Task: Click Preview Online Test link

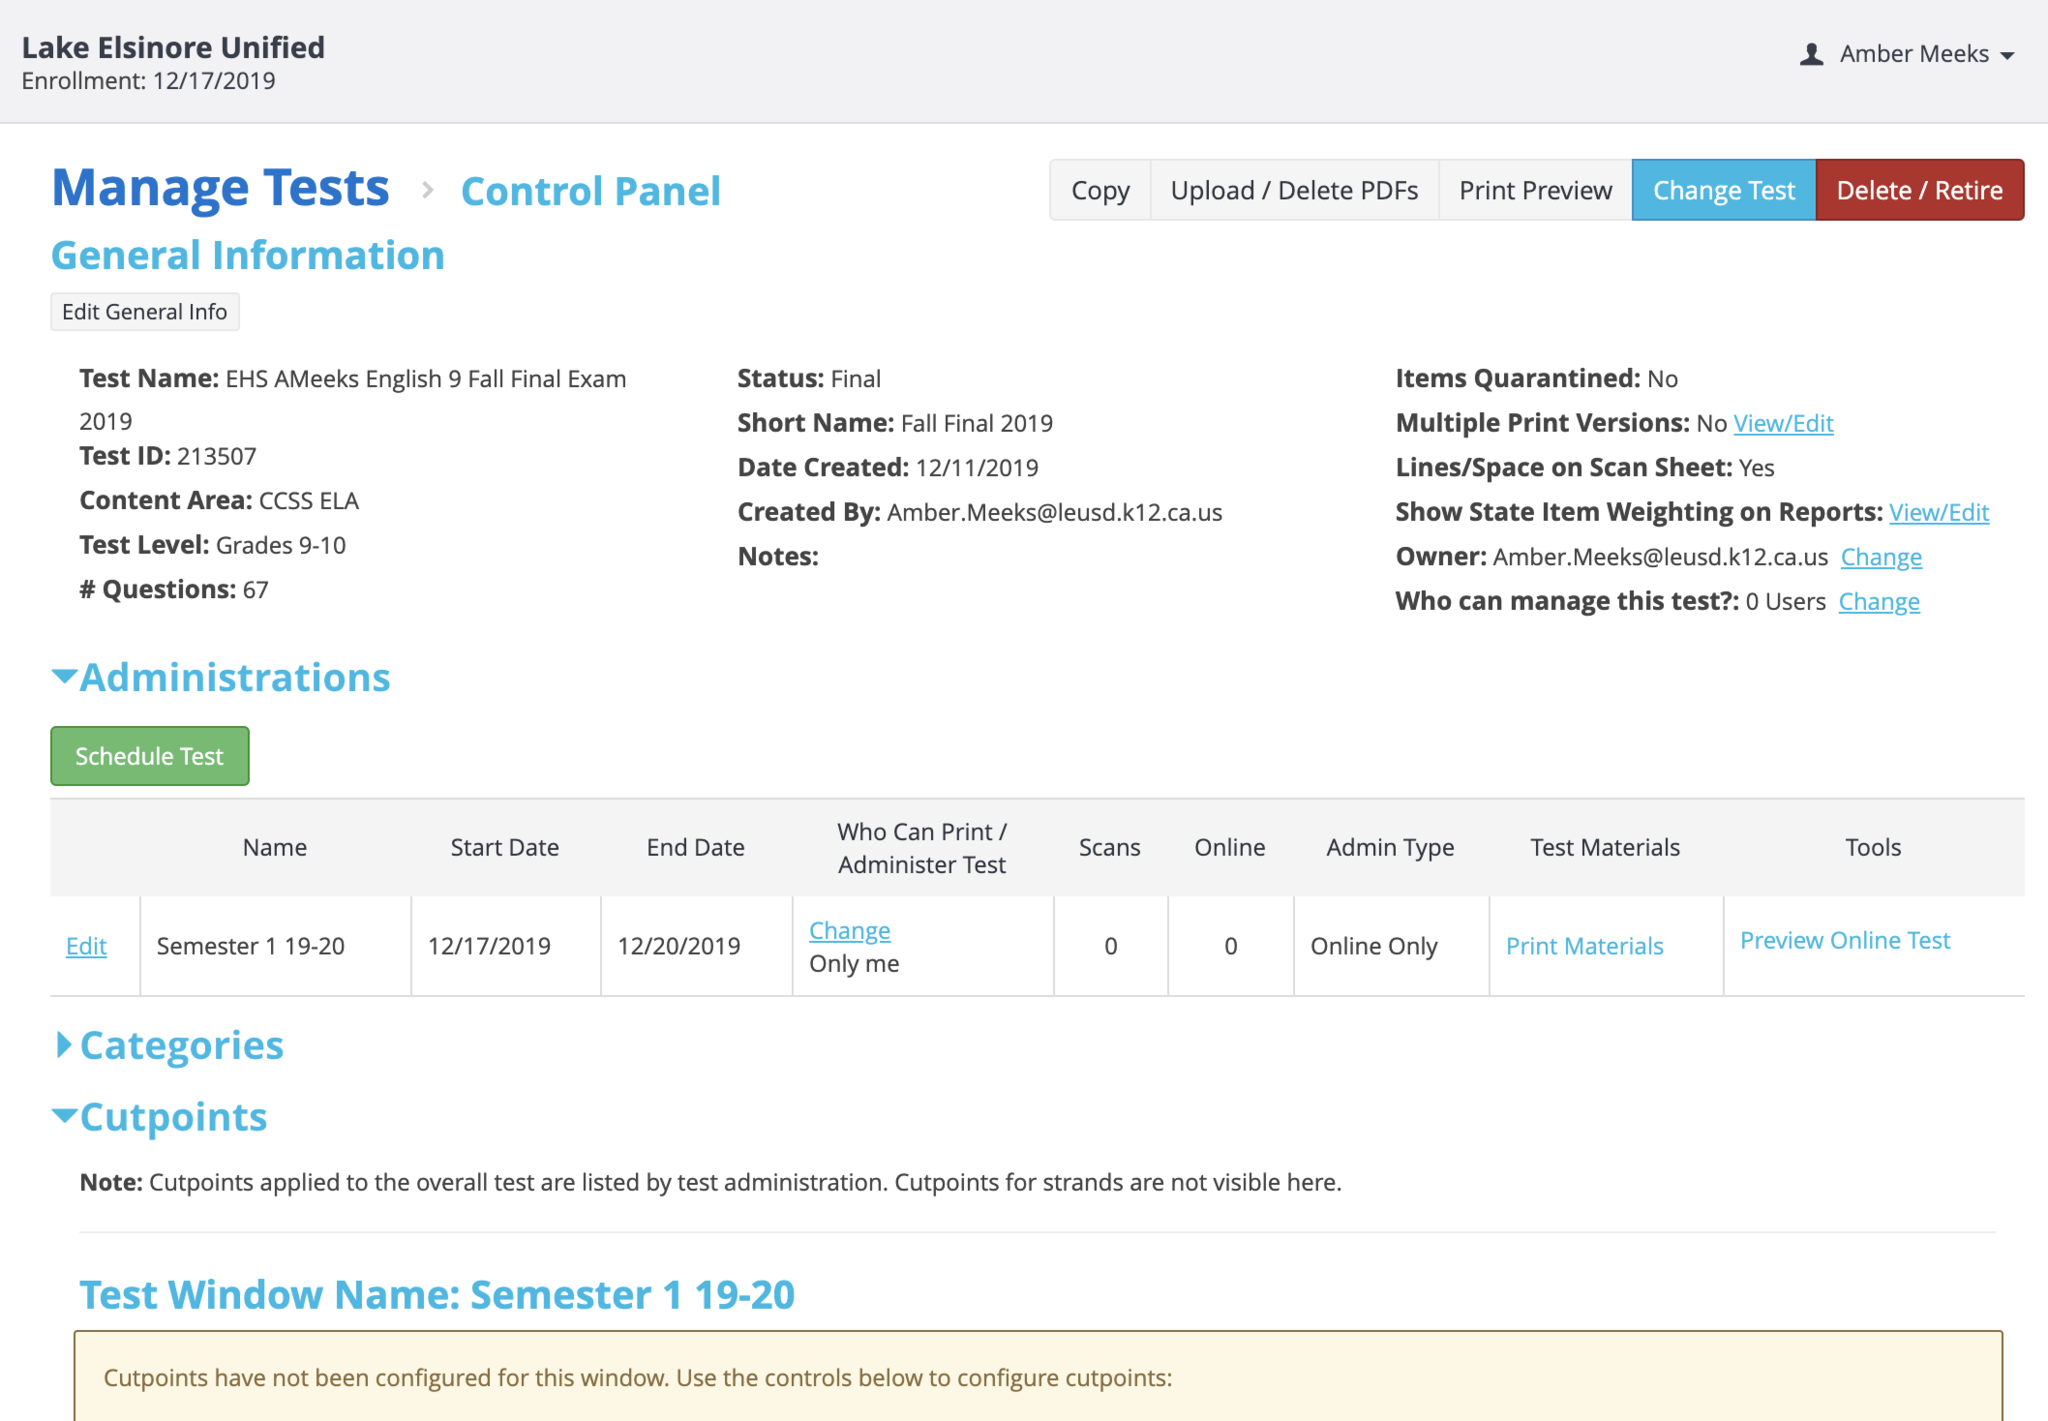Action: pyautogui.click(x=1845, y=940)
